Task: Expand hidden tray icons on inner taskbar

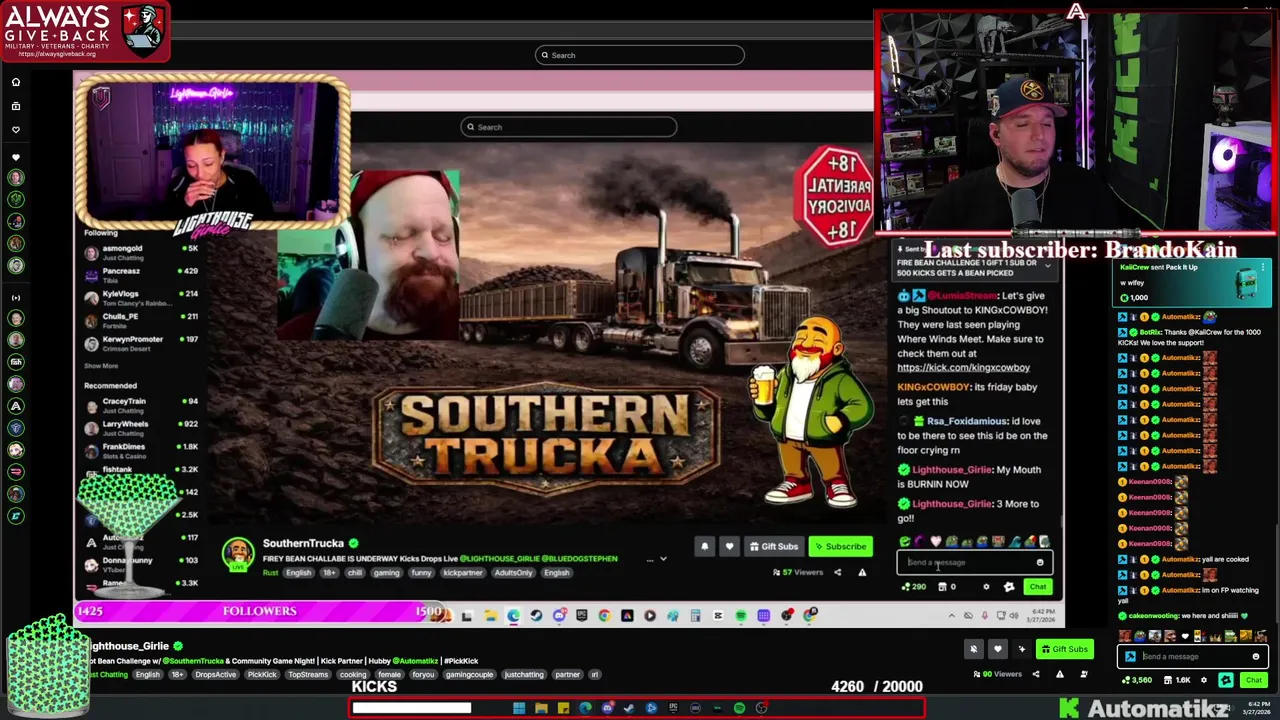Action: tap(952, 615)
